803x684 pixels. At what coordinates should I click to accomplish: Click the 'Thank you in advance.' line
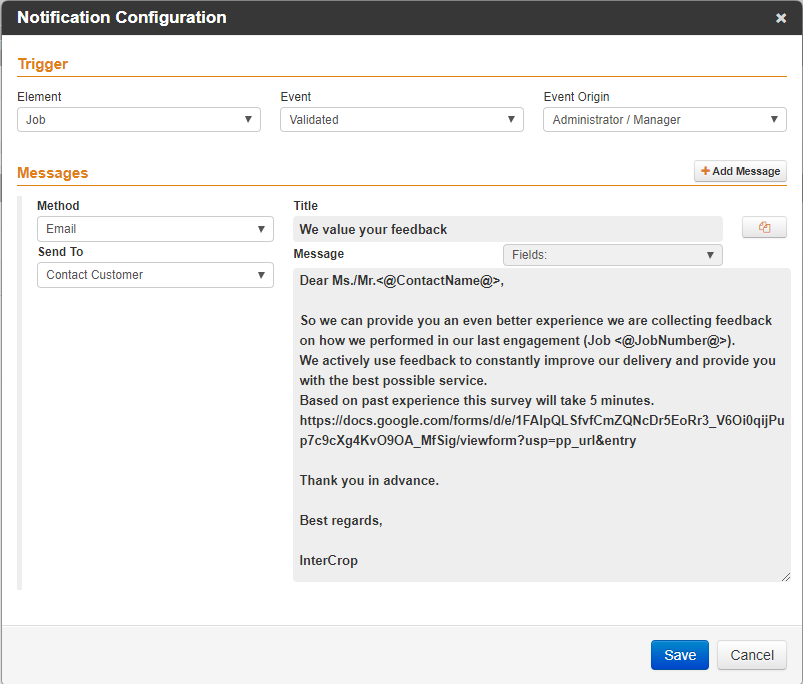(369, 480)
